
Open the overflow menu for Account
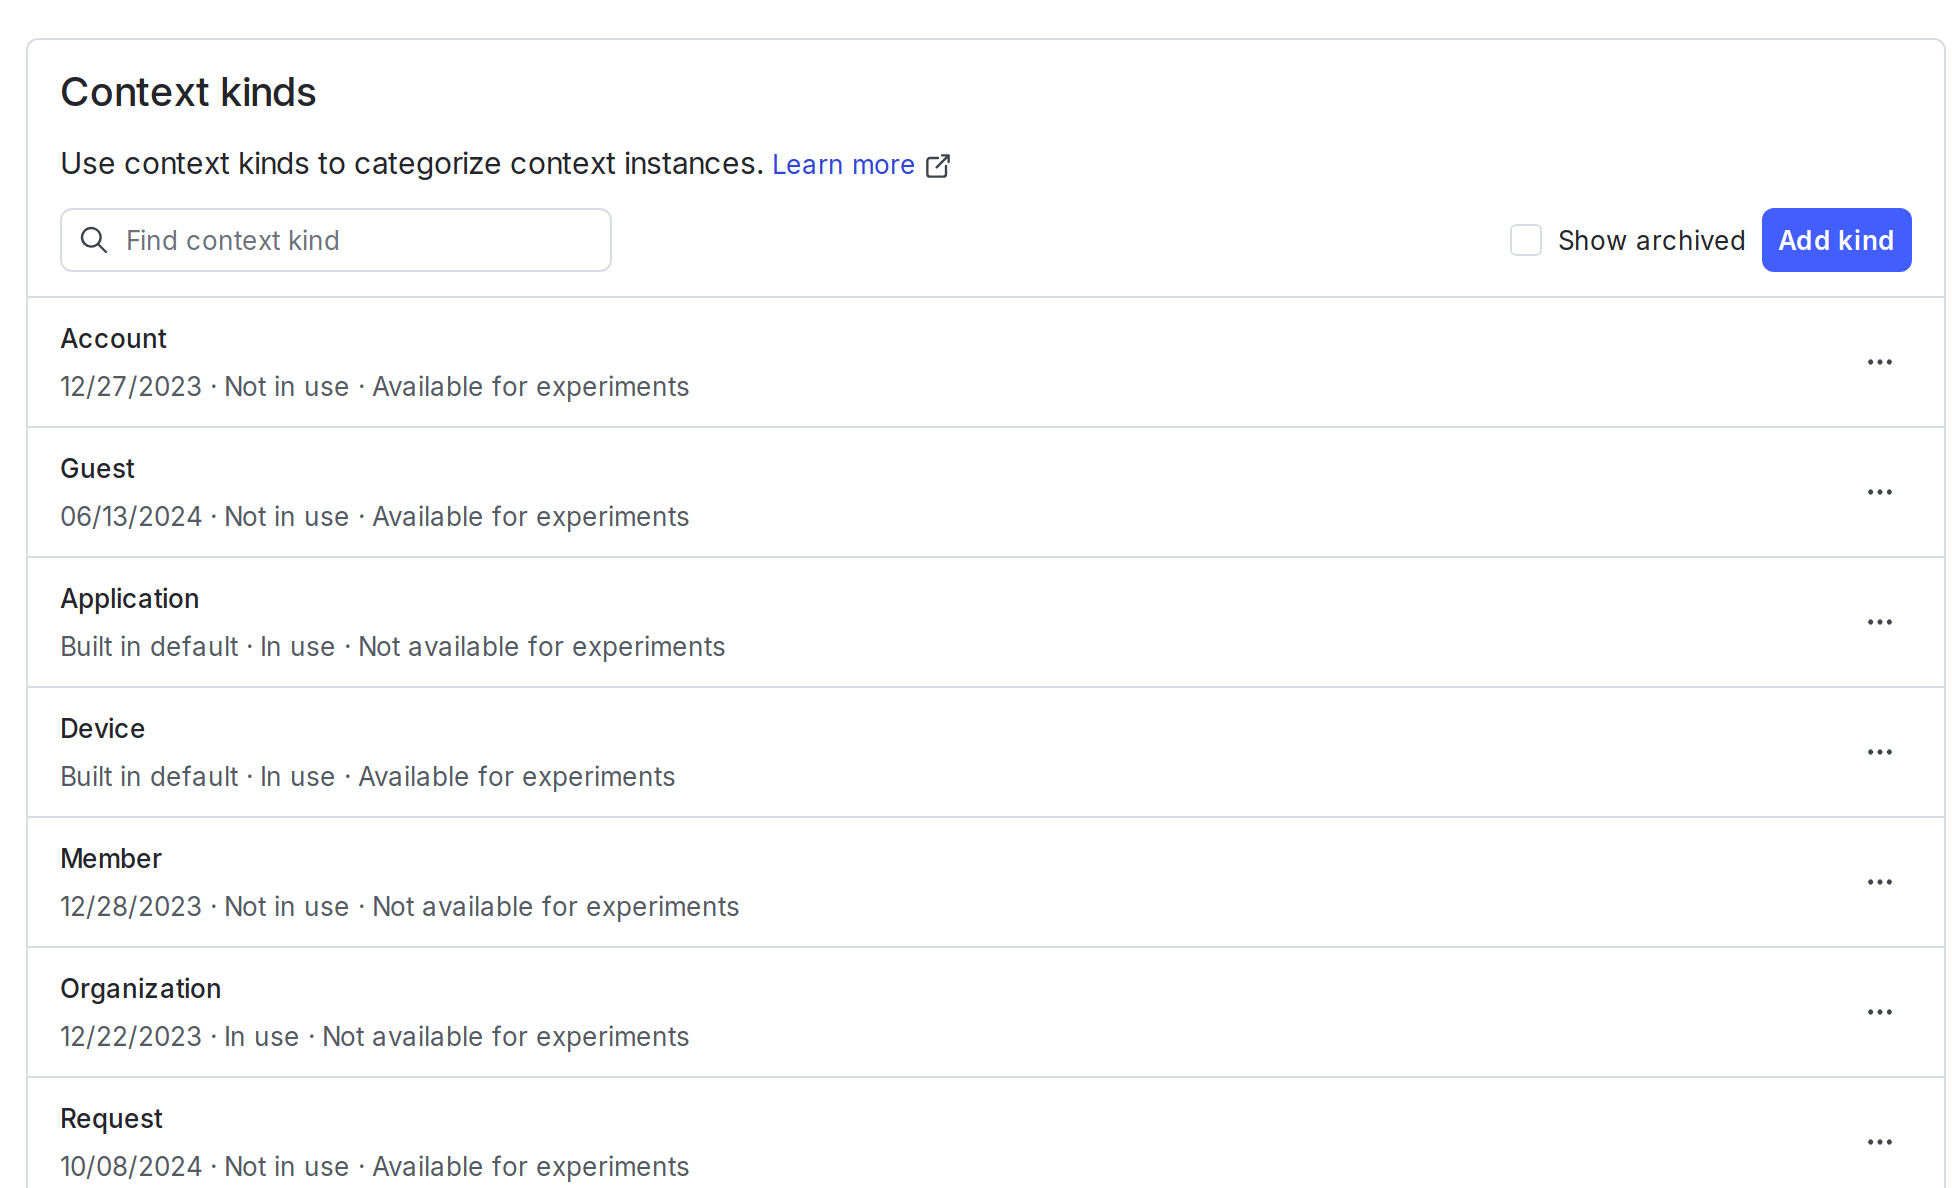click(1880, 362)
